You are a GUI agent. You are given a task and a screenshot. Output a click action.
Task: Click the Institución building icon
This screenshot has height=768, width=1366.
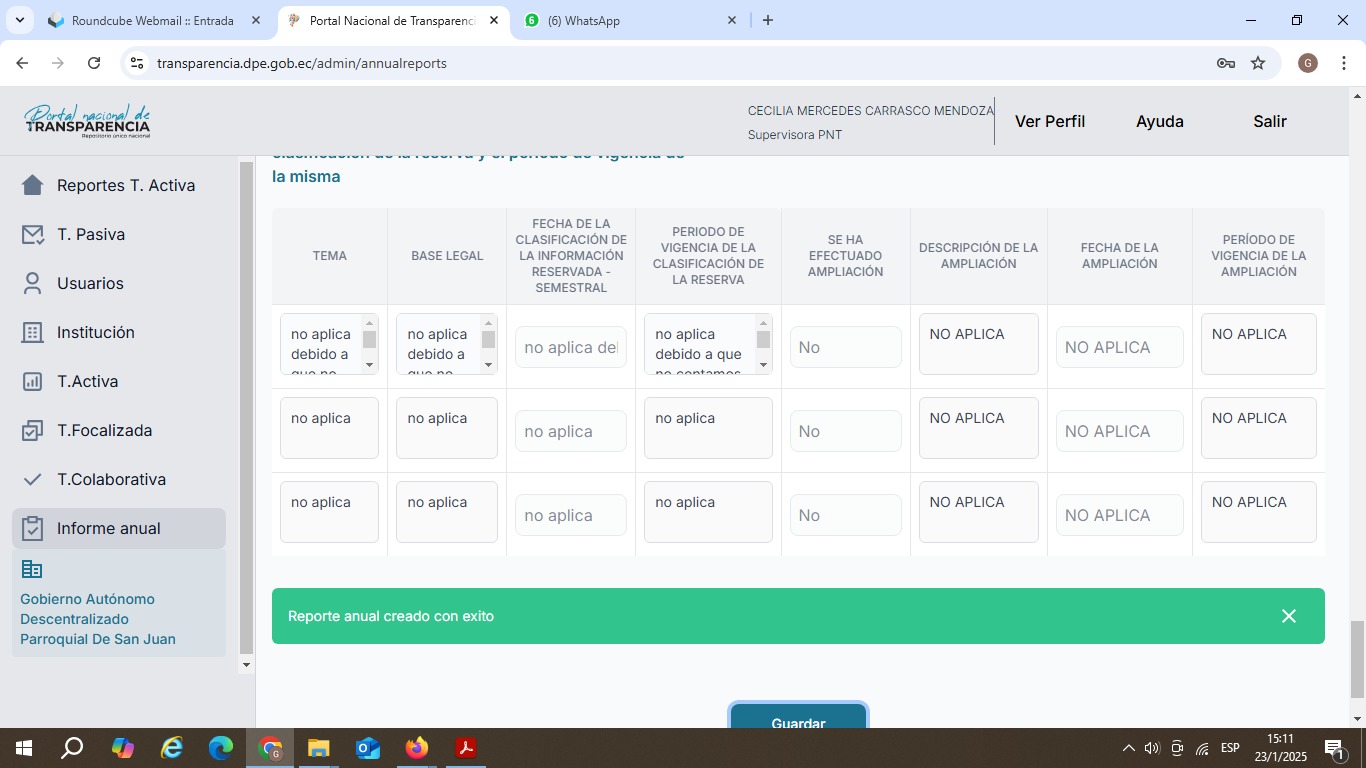pos(33,333)
